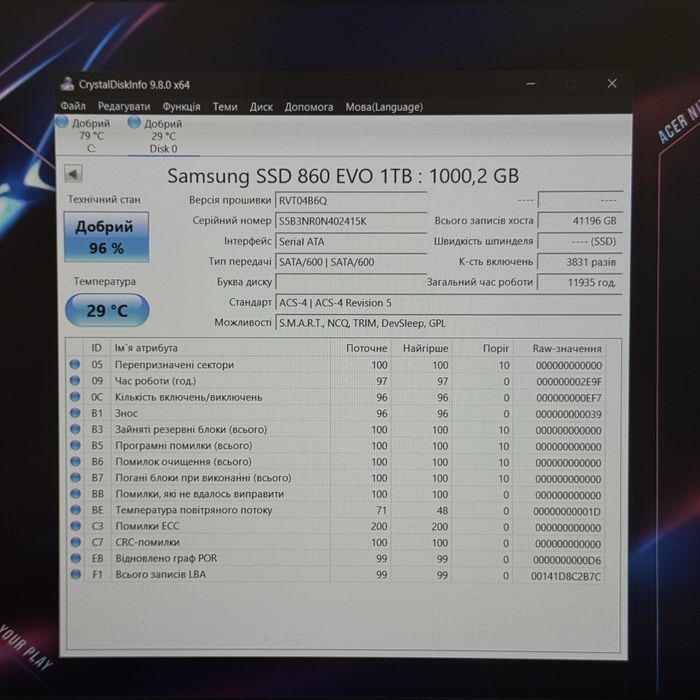Click the serial number field S5B3NR0N402415K

click(351, 221)
